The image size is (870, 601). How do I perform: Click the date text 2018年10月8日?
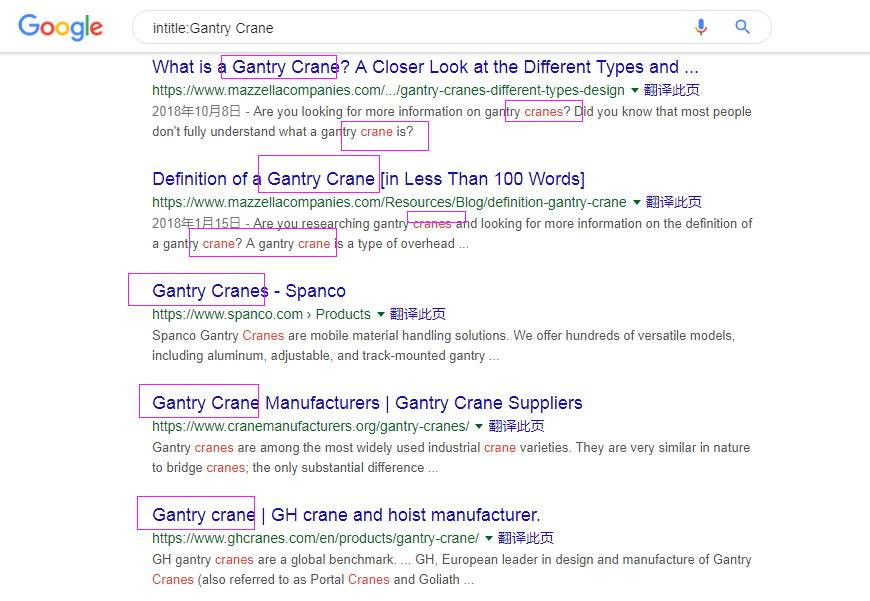[x=196, y=112]
